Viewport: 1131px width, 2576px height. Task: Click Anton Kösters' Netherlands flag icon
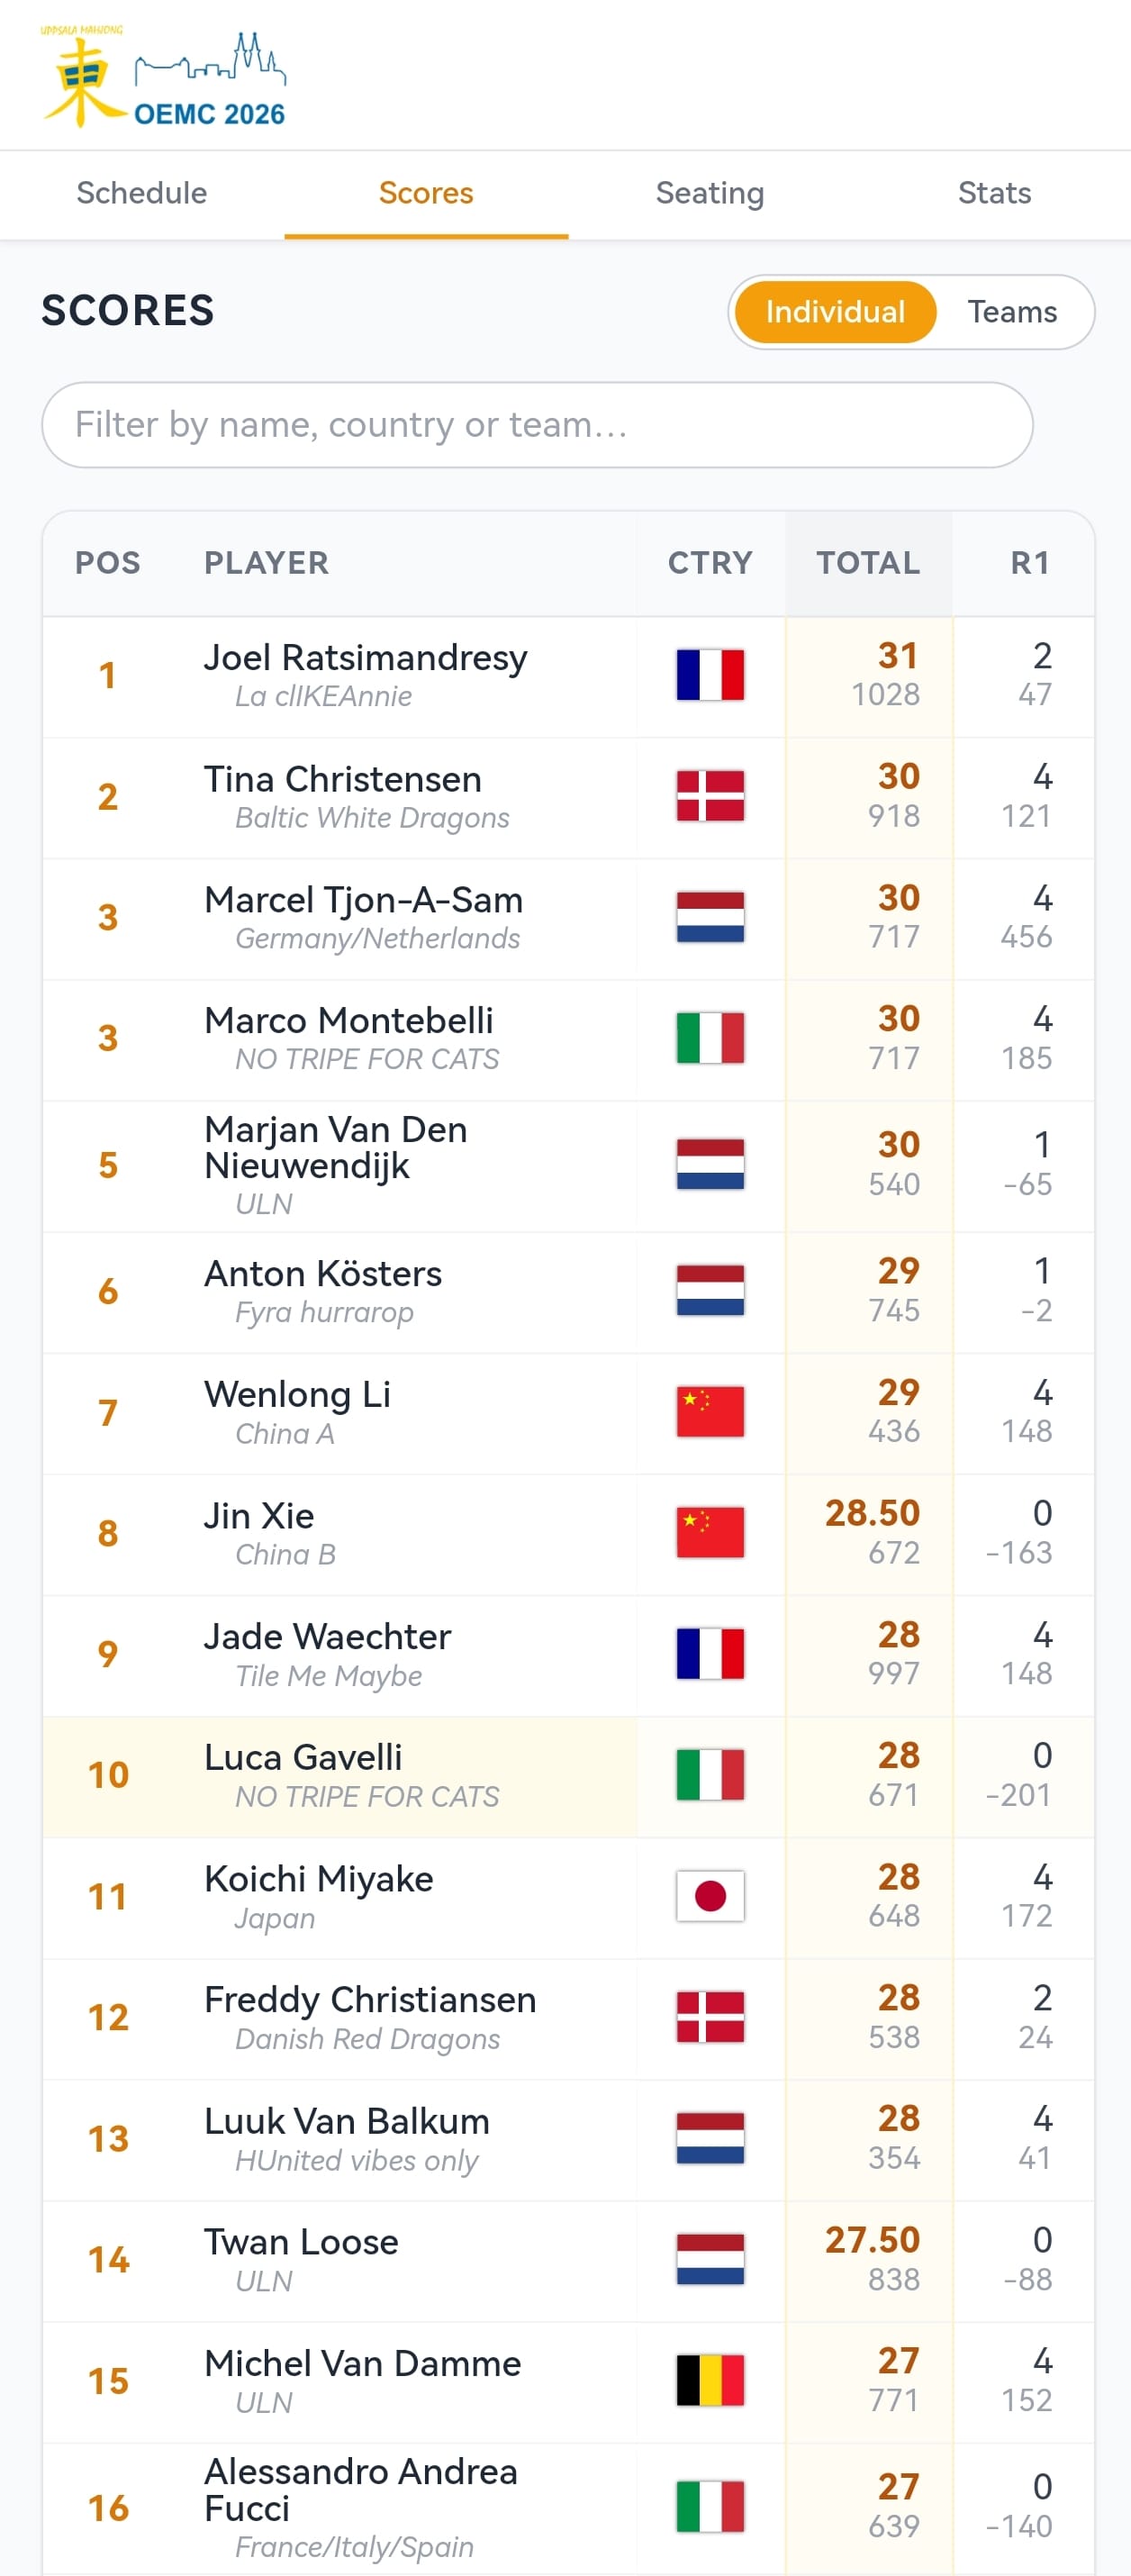[x=710, y=1290]
